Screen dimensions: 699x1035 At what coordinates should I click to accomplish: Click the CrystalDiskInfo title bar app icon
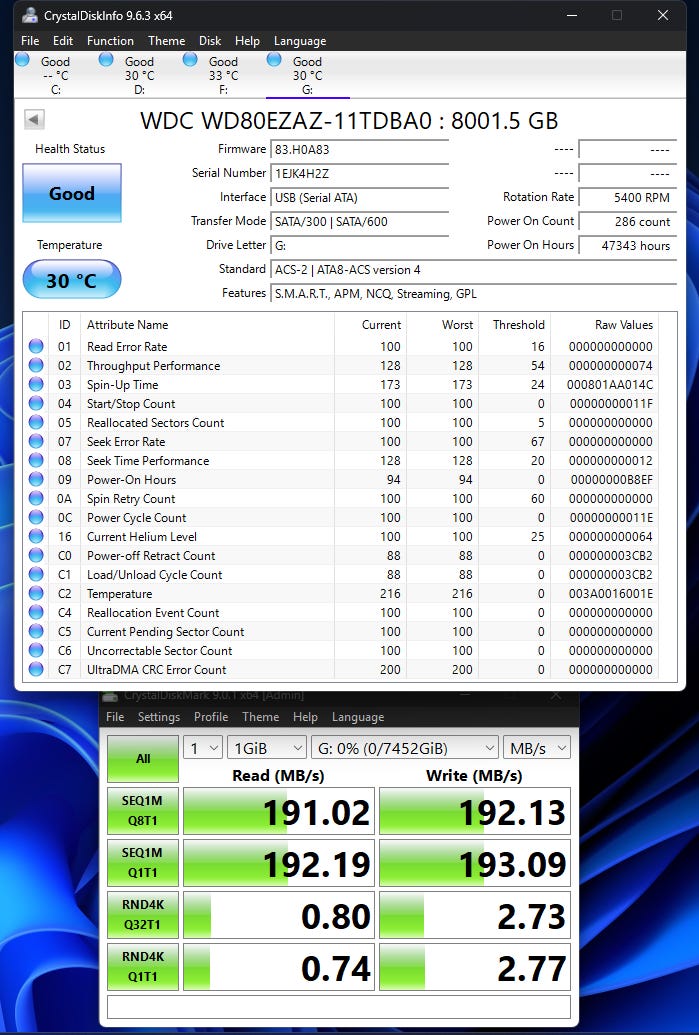tap(30, 15)
